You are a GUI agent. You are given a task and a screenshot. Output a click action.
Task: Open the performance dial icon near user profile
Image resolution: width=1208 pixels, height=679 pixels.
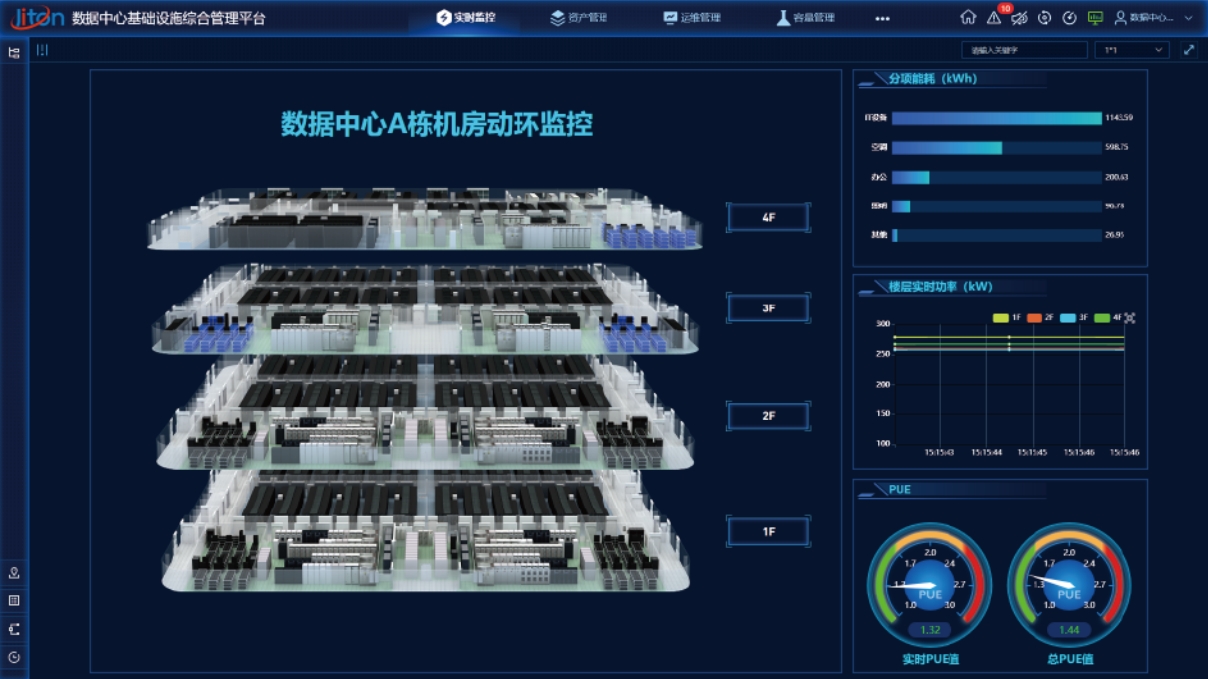[1071, 18]
